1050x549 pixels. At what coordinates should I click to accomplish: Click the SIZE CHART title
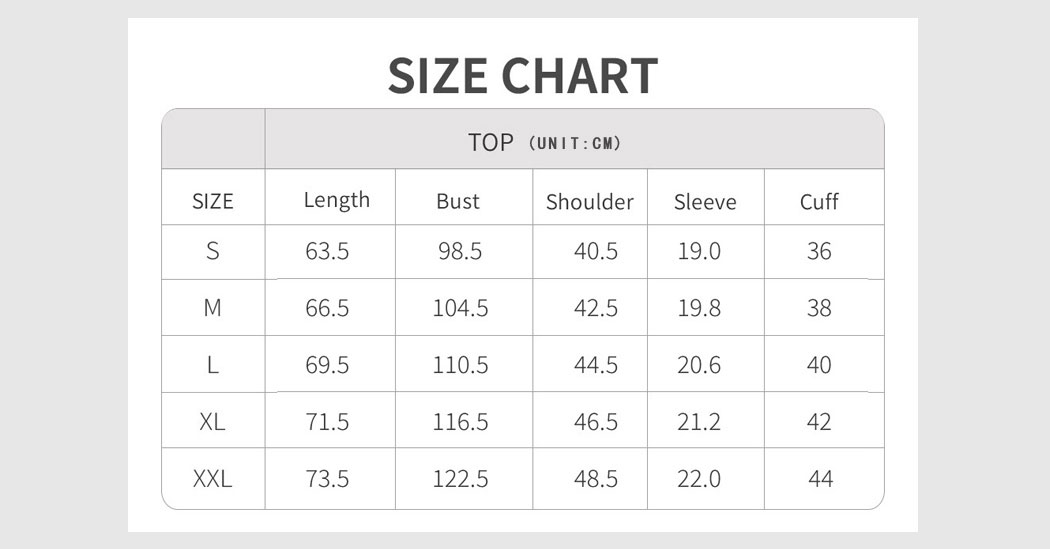[523, 76]
